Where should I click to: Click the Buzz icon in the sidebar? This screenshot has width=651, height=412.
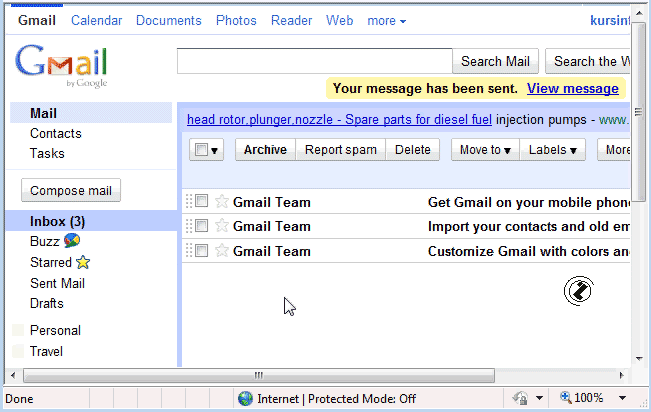coord(72,240)
